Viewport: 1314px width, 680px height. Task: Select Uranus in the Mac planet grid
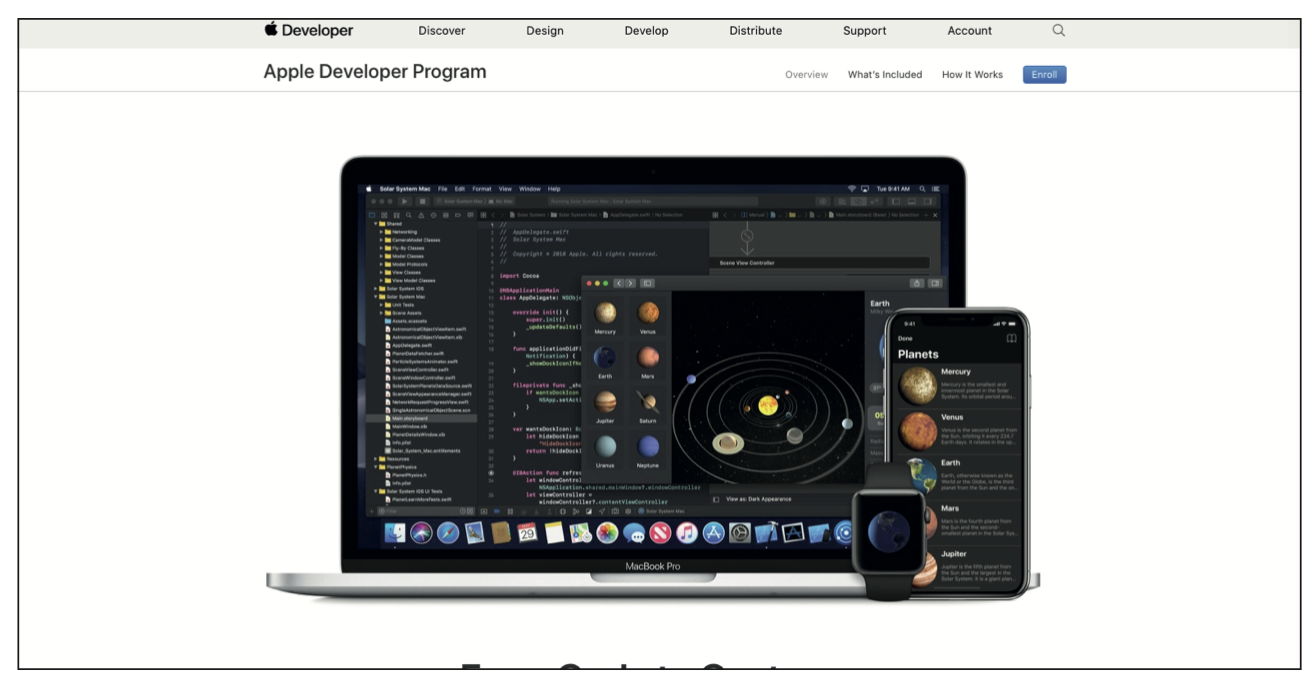point(605,446)
